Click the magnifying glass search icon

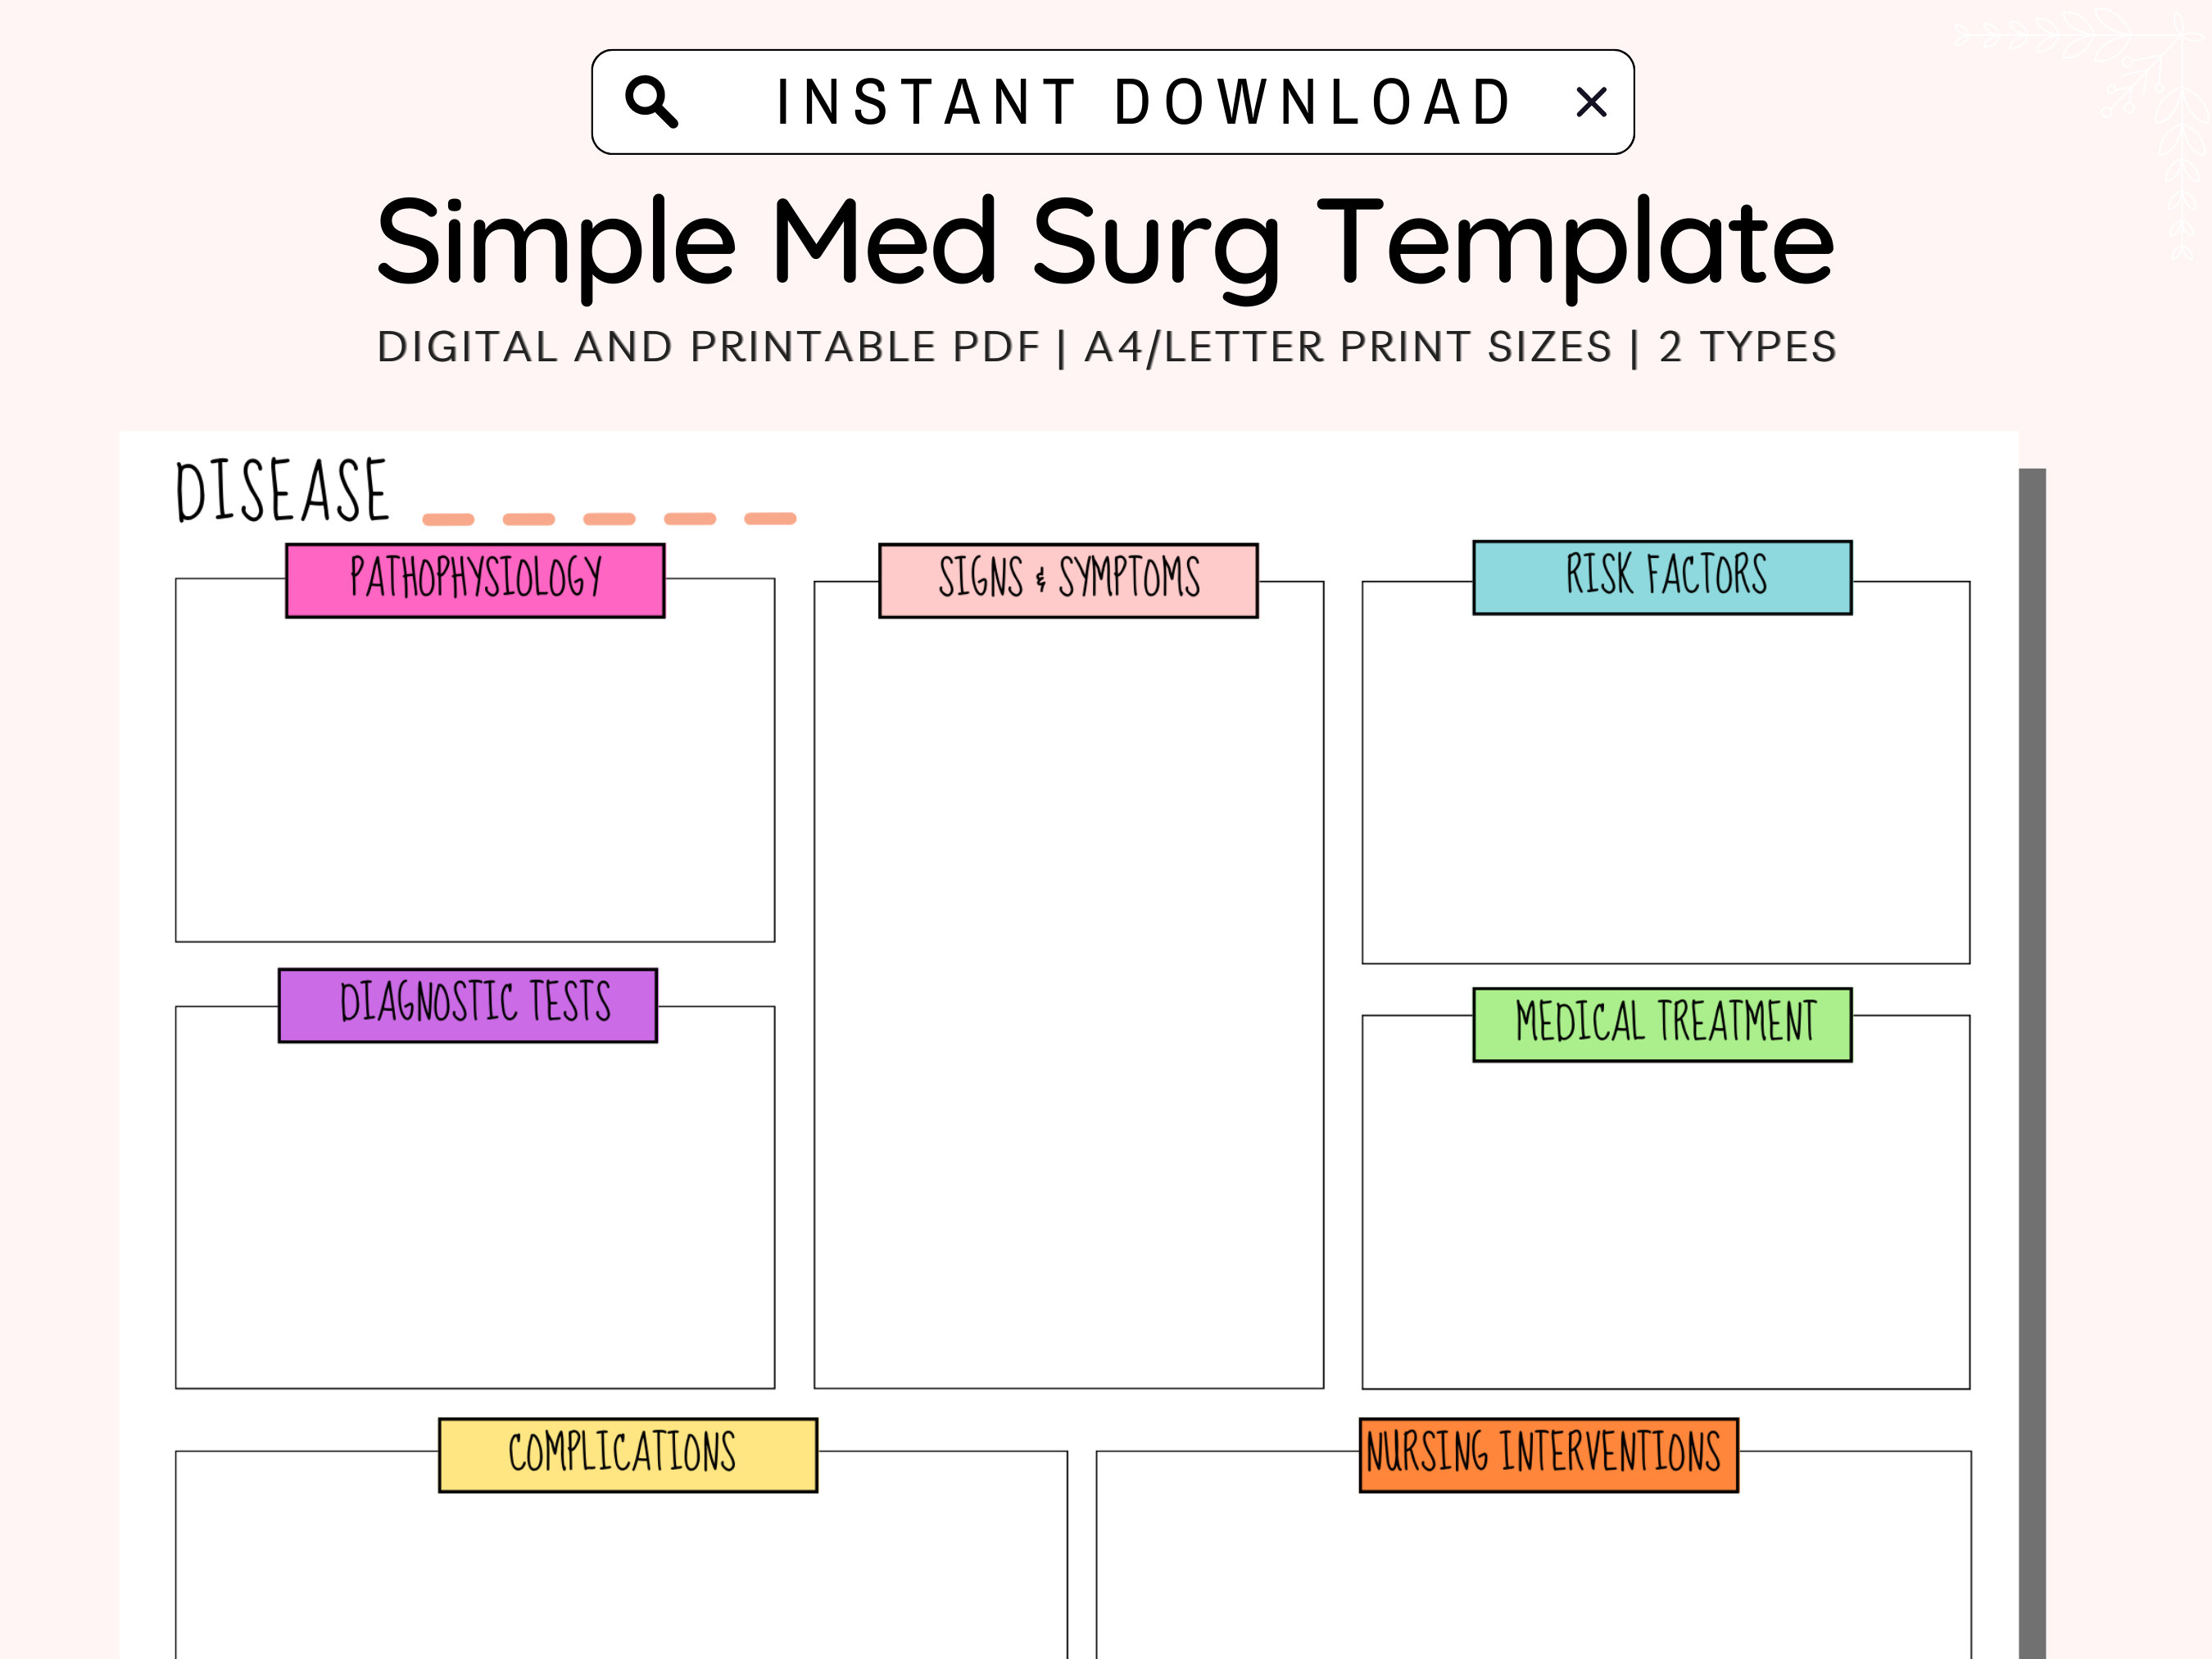651,102
